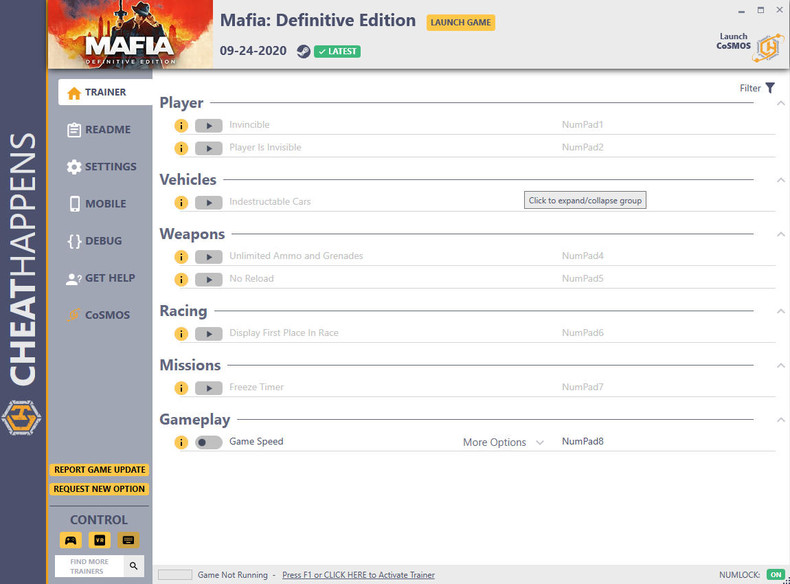Open the SETTINGS tab
The image size is (790, 584).
point(102,167)
